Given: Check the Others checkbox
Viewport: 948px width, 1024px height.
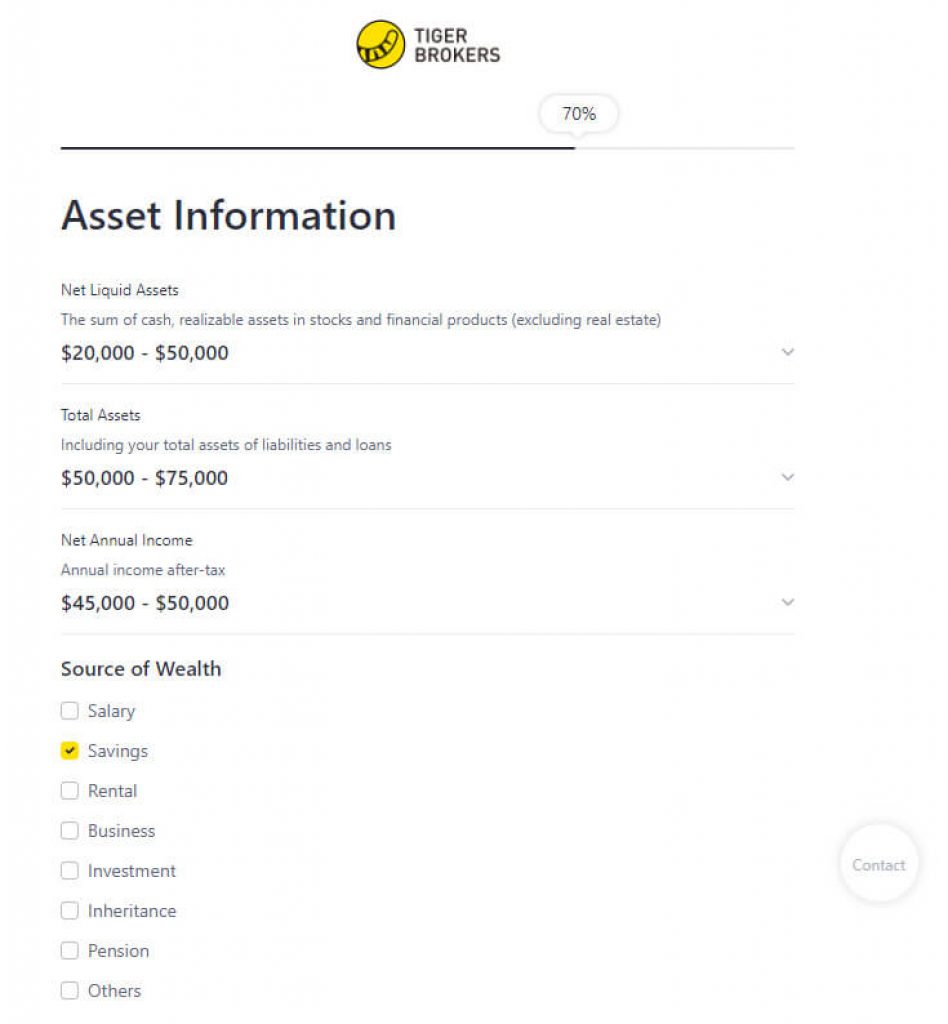Looking at the screenshot, I should (x=69, y=991).
